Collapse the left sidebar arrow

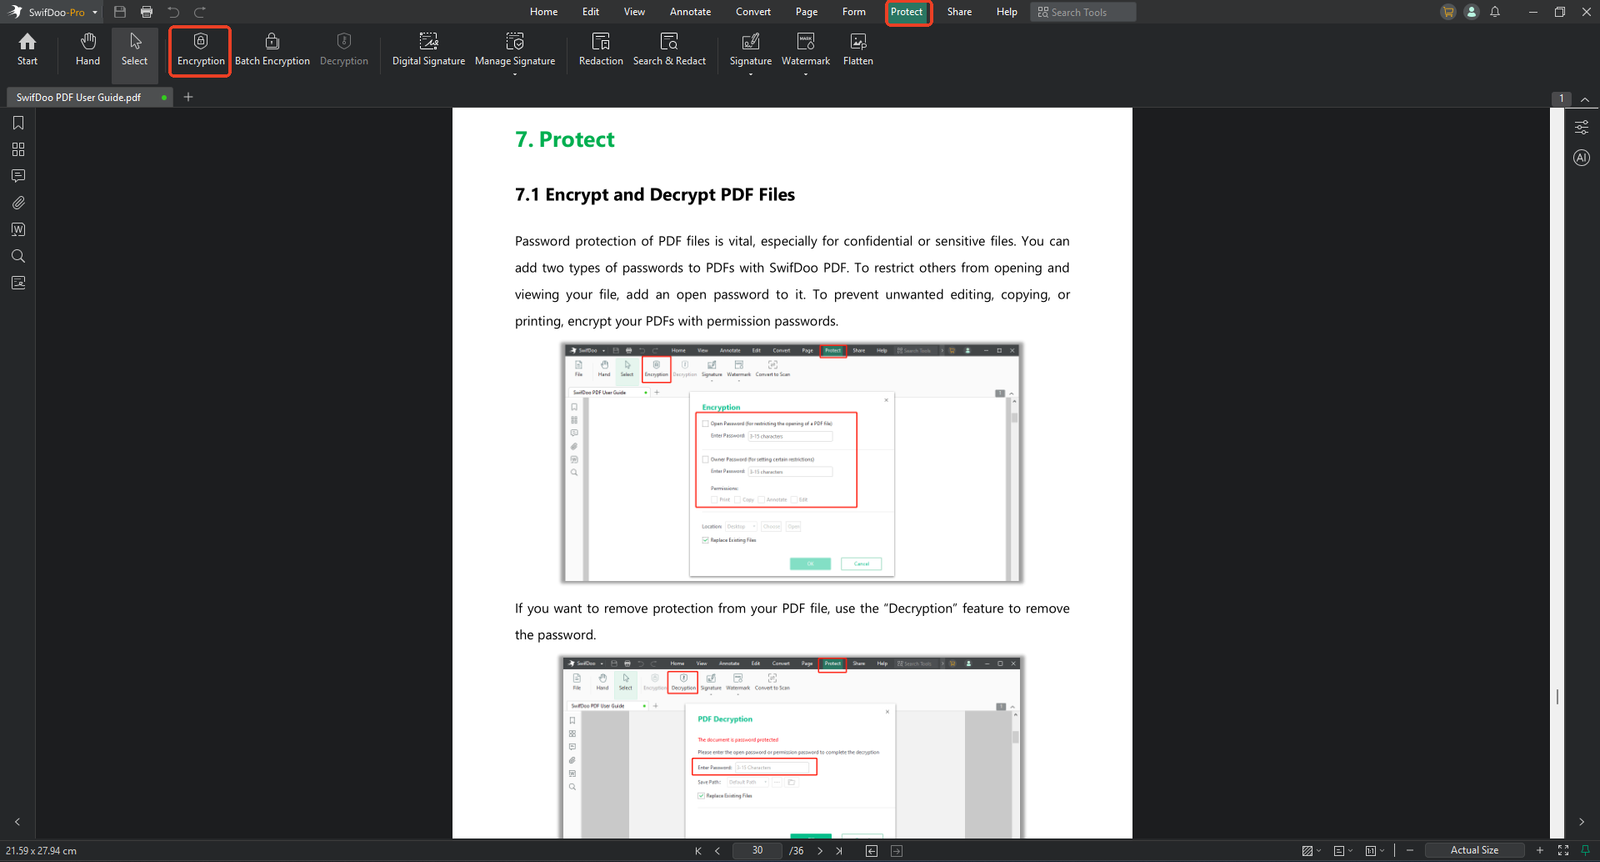(17, 822)
